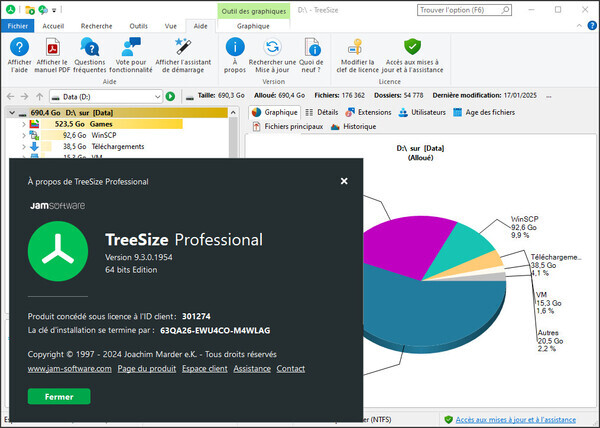This screenshot has width=600, height=428.
Task: Select the Fichiers principaux tab
Action: point(287,127)
